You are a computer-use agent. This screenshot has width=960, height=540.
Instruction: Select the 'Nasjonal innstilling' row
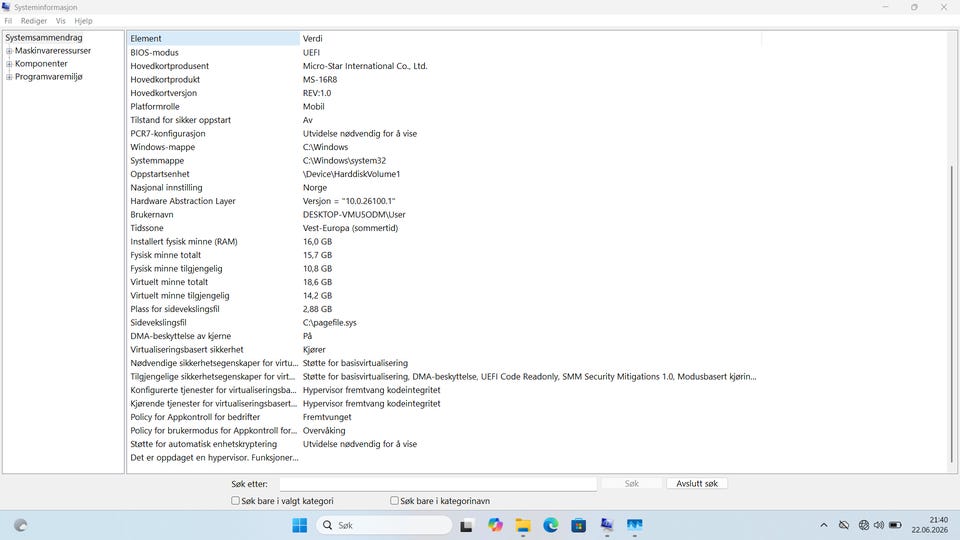pyautogui.click(x=444, y=187)
